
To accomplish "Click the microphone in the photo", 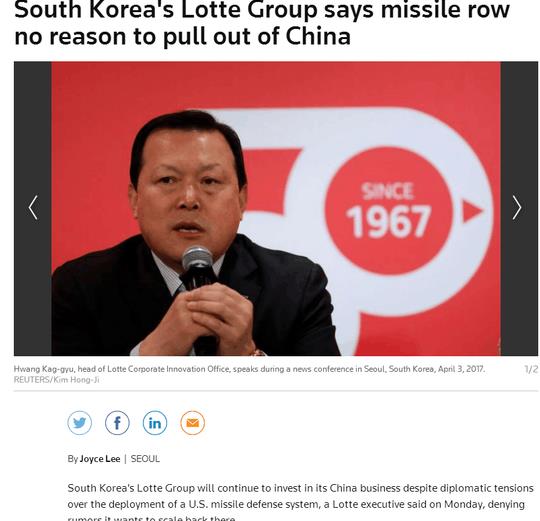I will [x=198, y=269].
